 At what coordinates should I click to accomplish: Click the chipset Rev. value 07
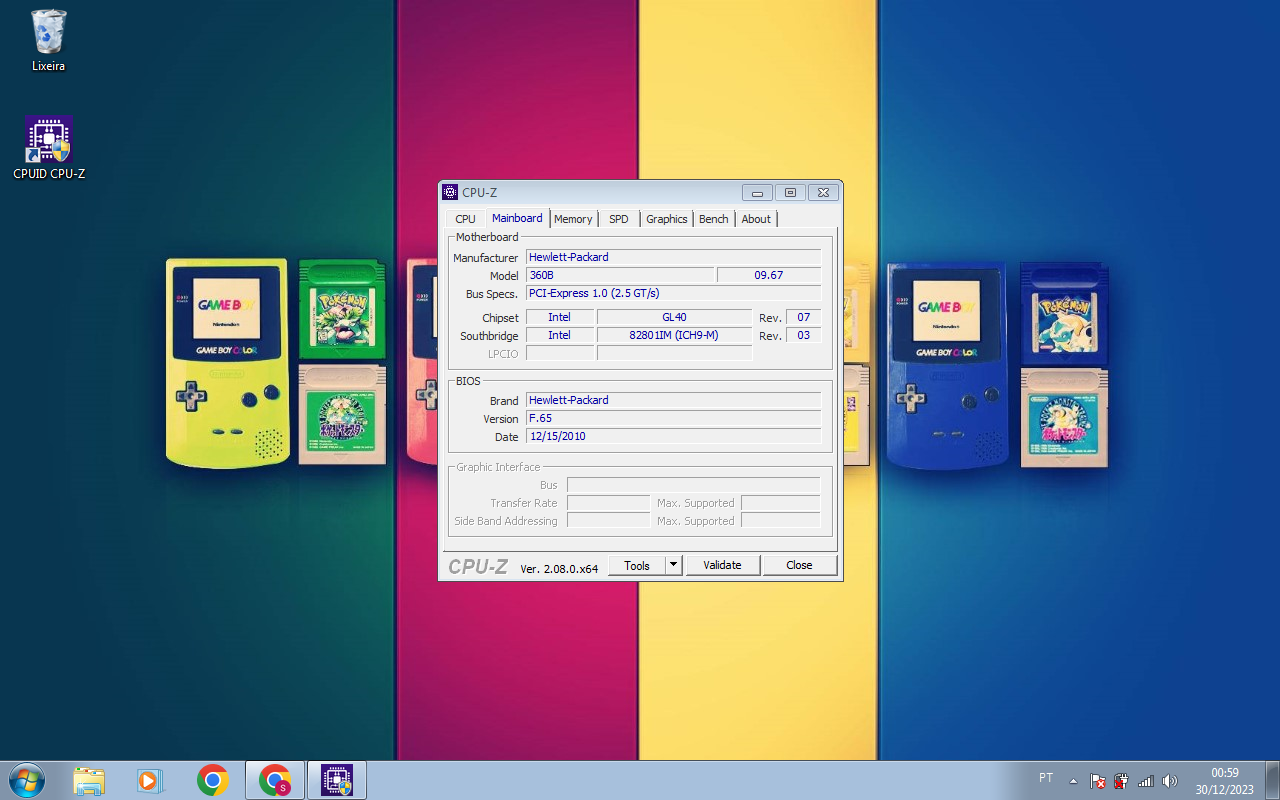[804, 317]
